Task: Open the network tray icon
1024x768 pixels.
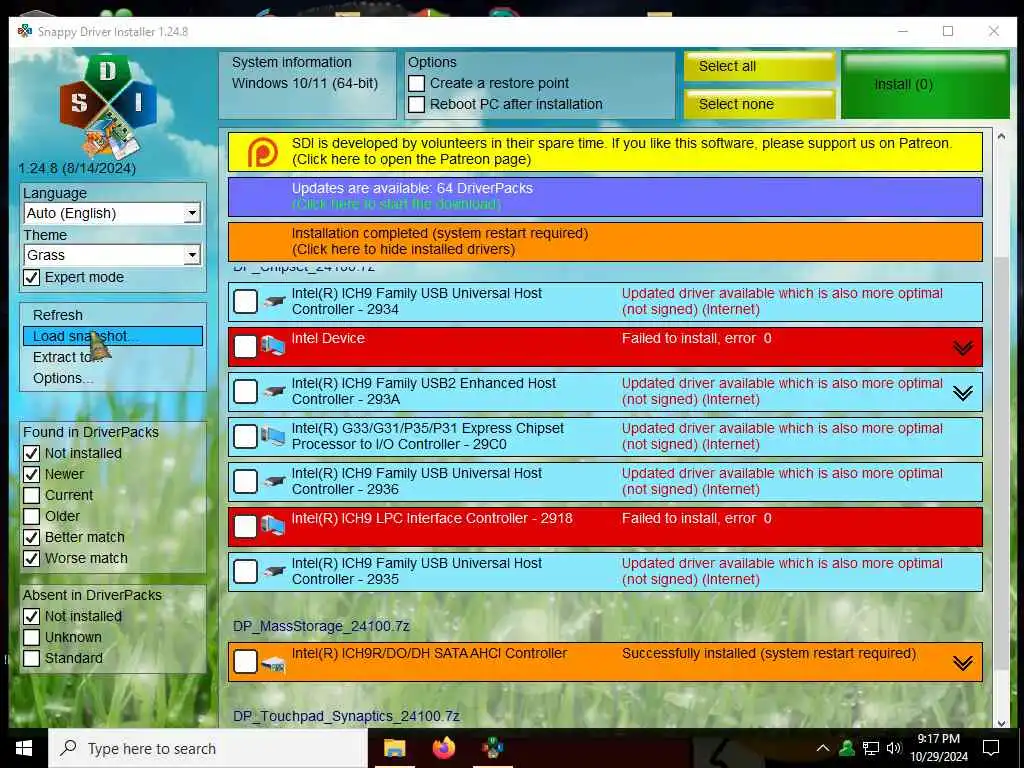Action: coord(871,748)
